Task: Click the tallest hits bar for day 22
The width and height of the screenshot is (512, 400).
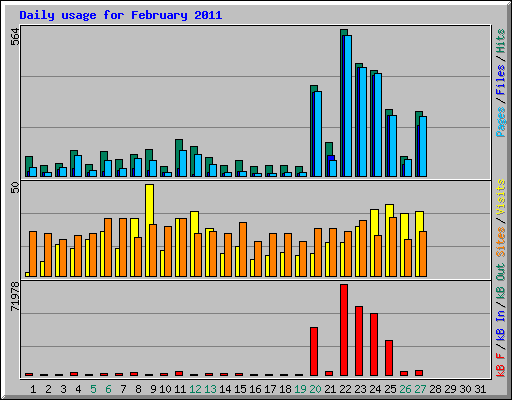Action: (x=342, y=103)
